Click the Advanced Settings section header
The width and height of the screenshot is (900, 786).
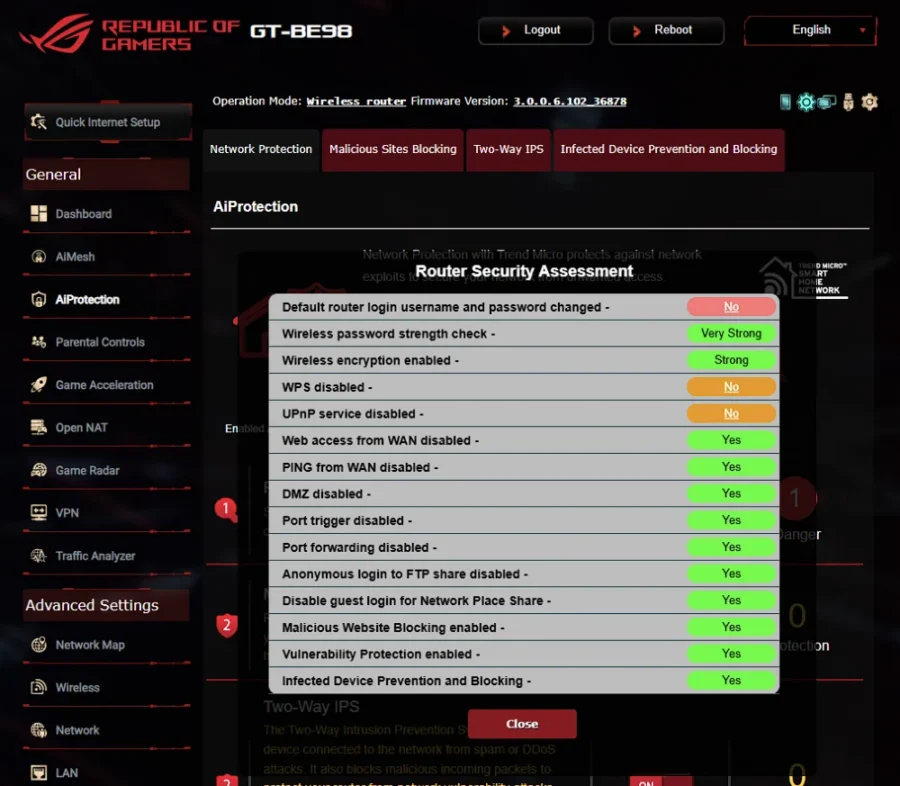107,605
